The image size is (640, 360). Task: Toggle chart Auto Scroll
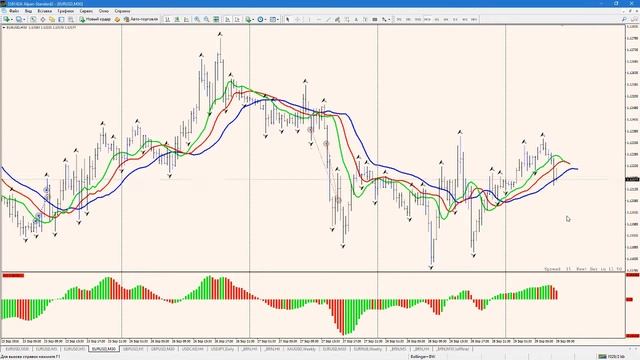(227, 19)
